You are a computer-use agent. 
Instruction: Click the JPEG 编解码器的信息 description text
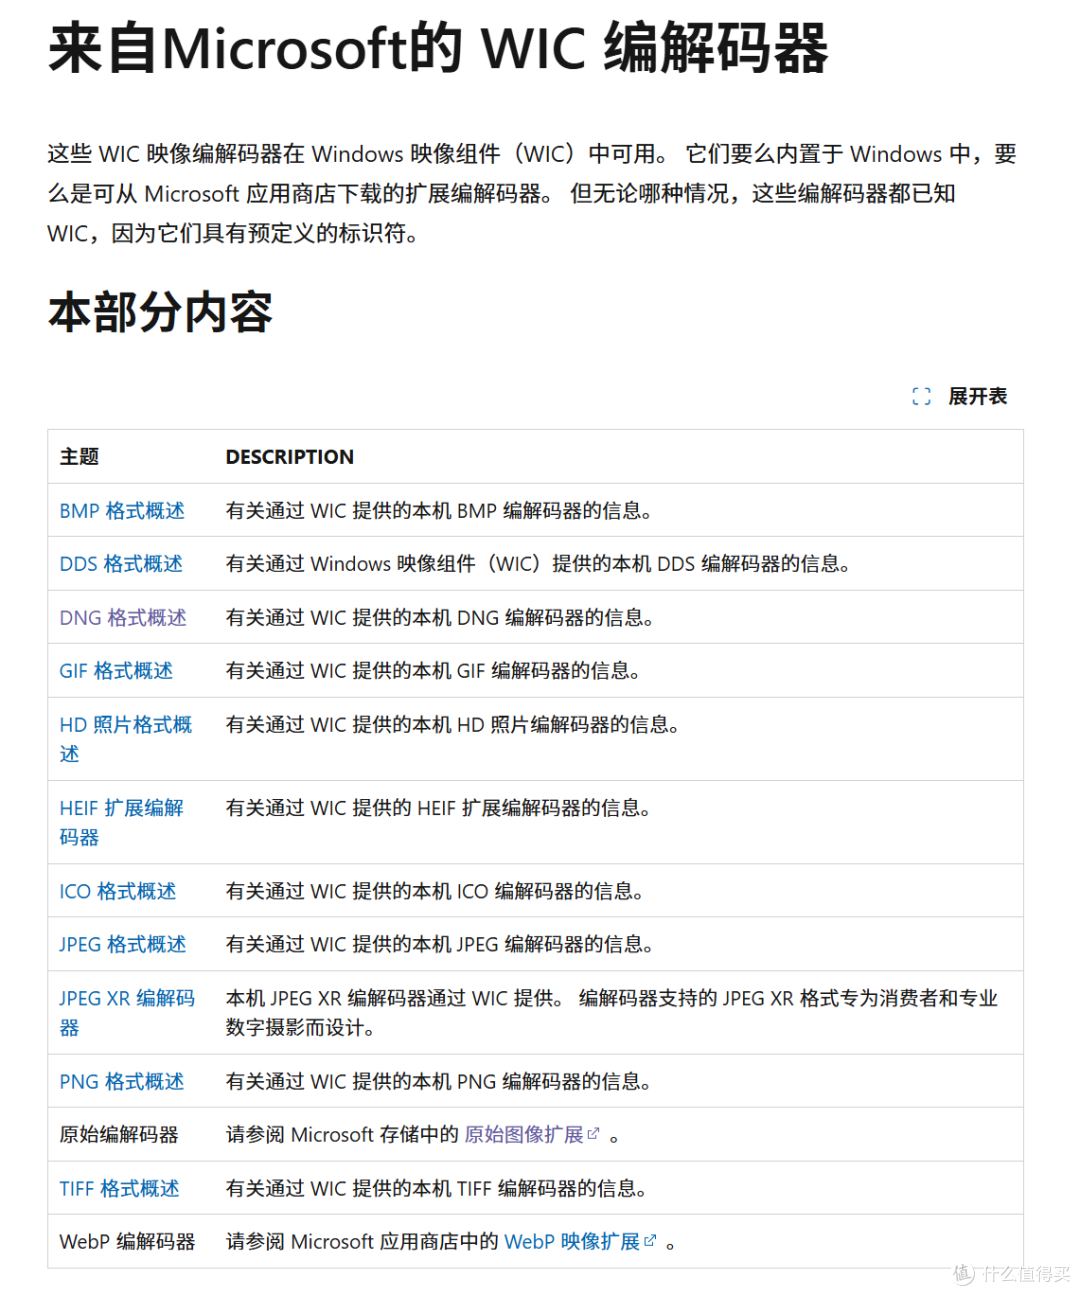point(440,944)
